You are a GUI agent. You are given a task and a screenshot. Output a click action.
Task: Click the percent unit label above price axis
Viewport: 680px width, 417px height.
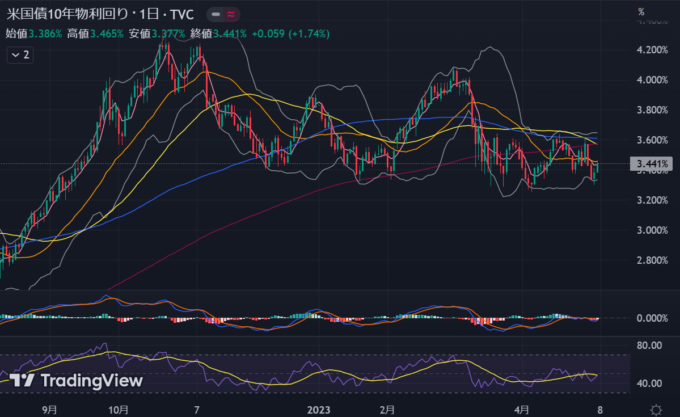[x=640, y=12]
